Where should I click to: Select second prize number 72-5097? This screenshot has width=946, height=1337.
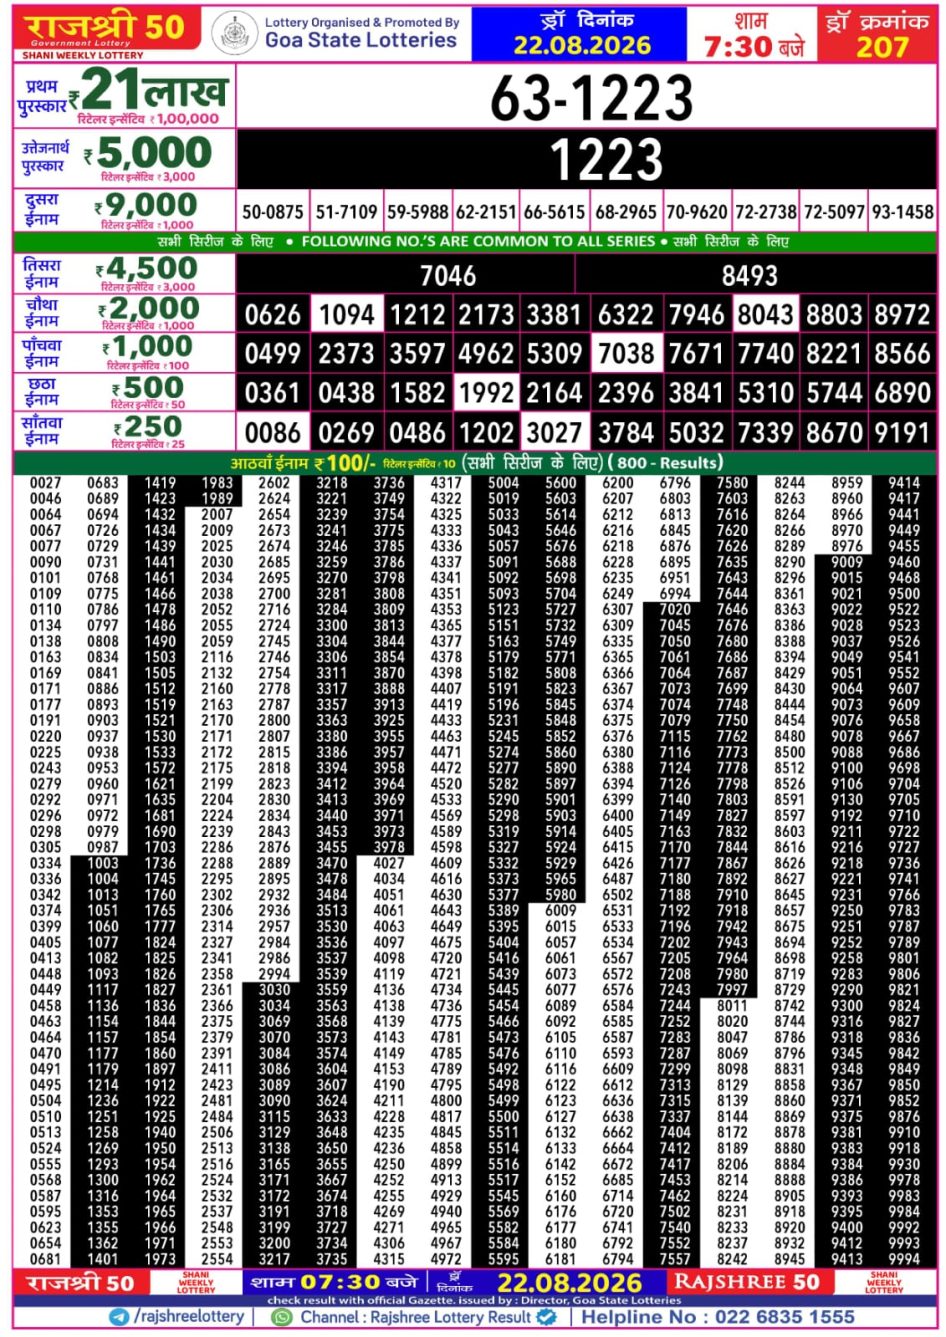coord(834,212)
